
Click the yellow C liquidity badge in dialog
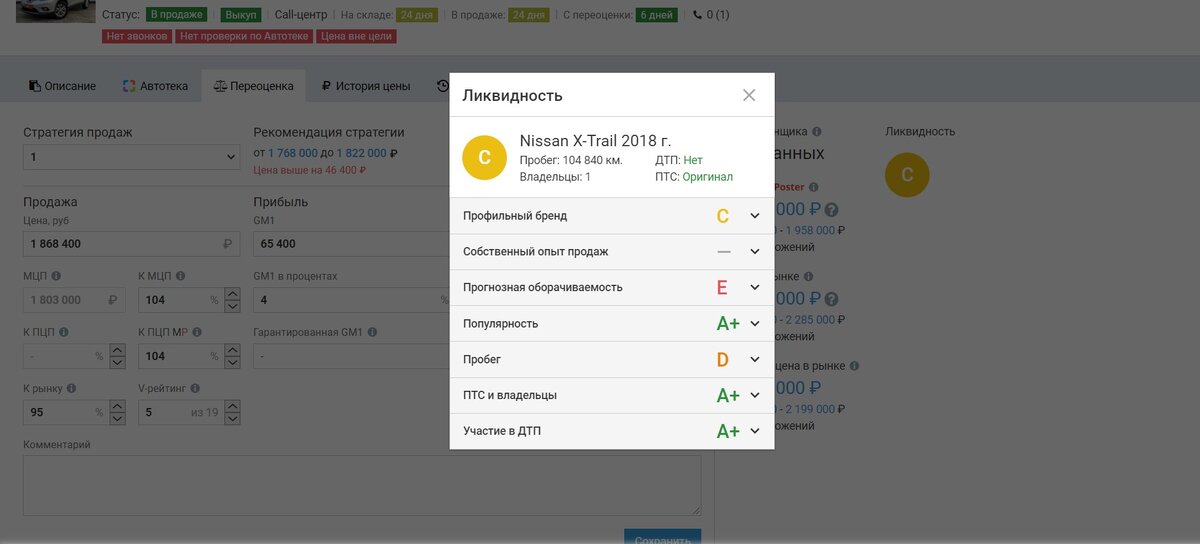coord(485,157)
